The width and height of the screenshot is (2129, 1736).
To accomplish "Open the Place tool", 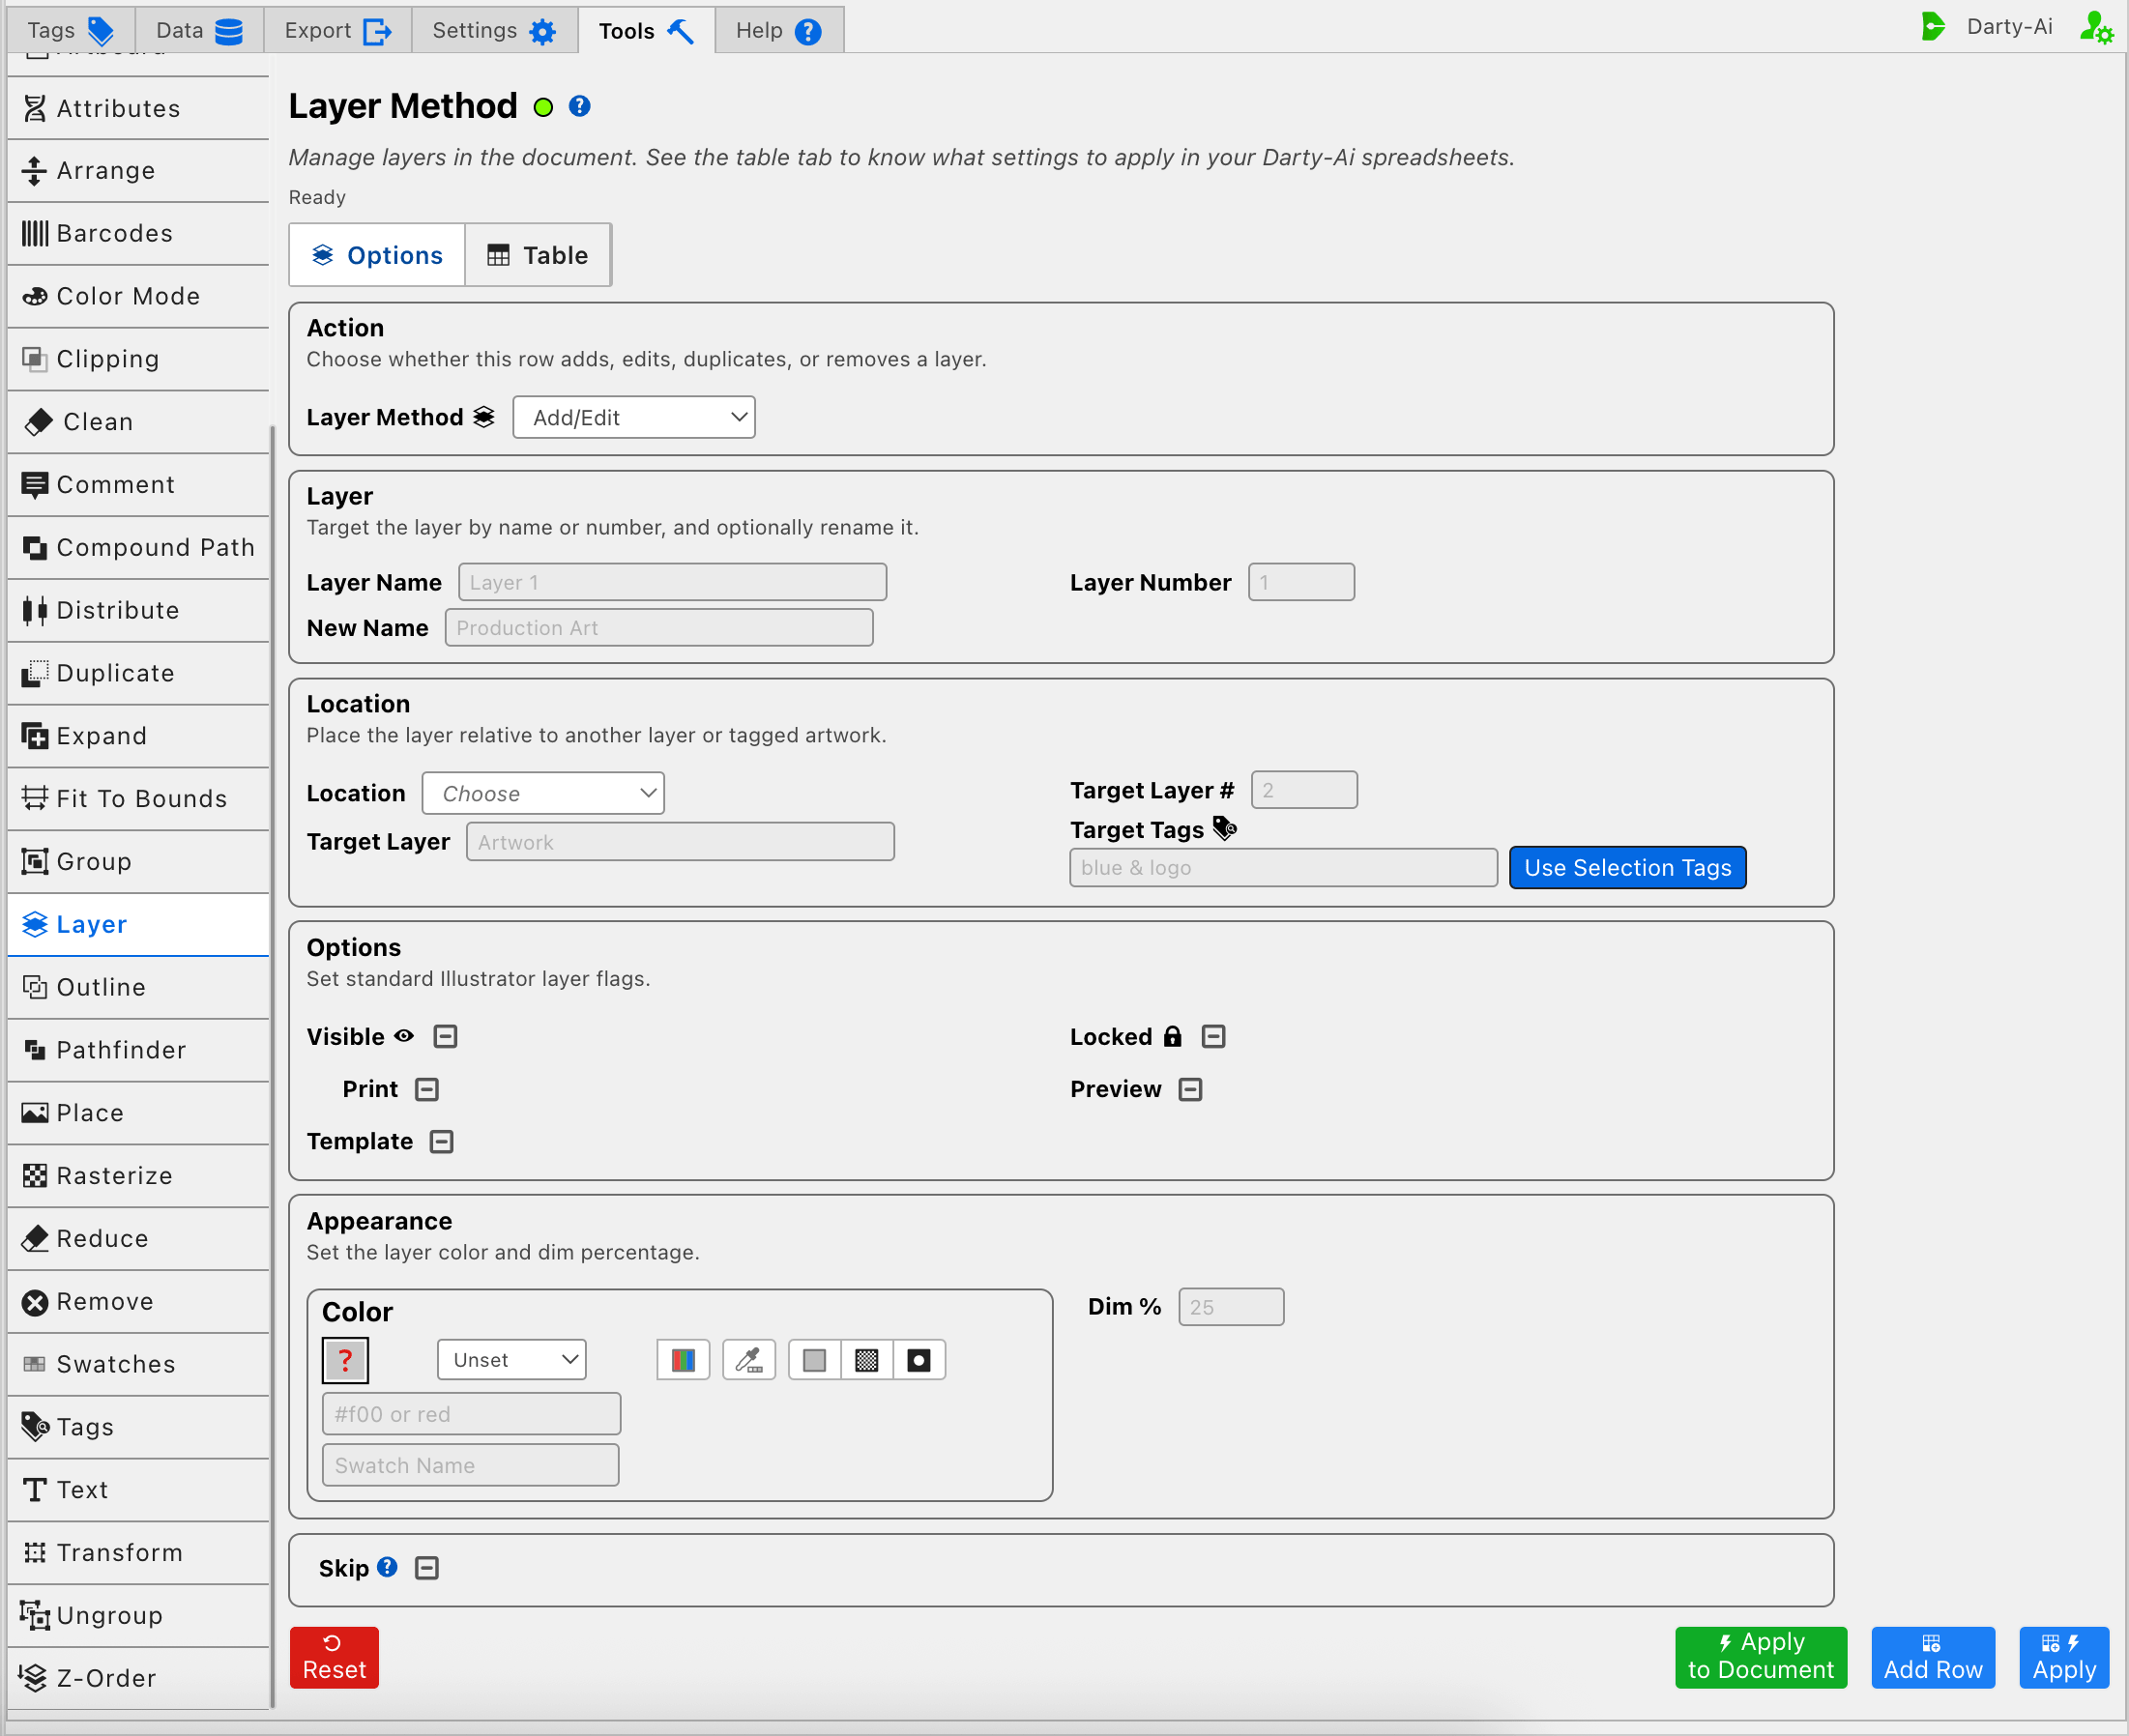I will [x=138, y=1113].
